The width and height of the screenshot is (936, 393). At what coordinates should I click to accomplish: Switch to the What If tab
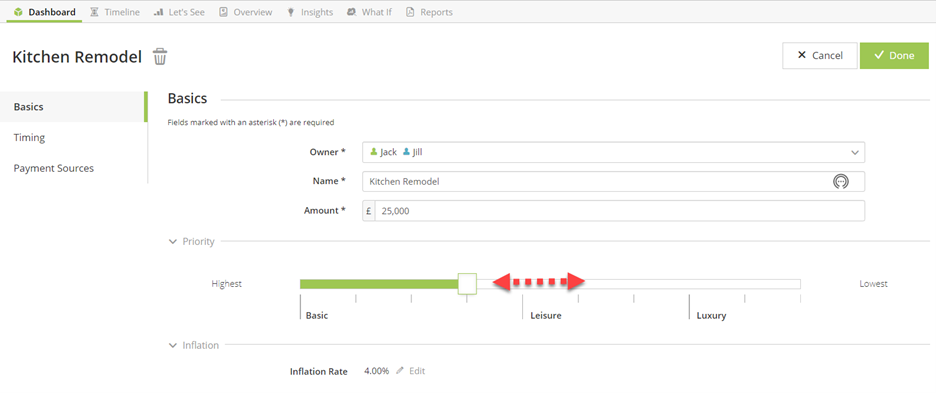pyautogui.click(x=369, y=12)
